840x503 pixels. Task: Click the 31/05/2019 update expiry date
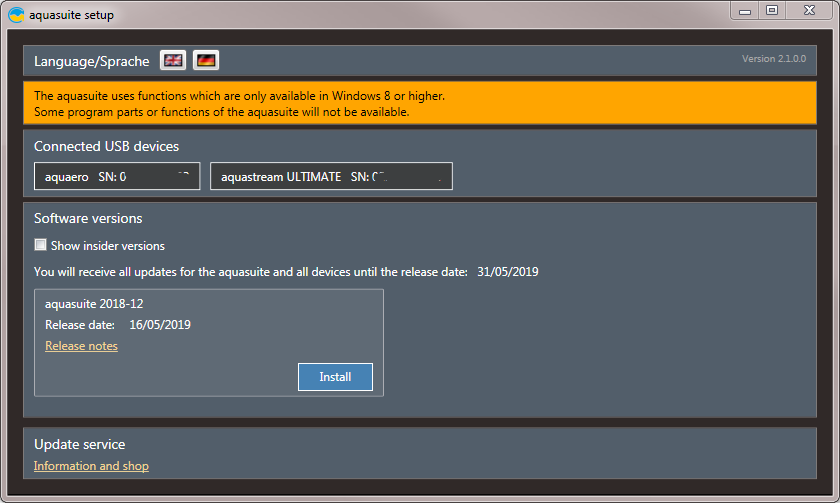508,272
